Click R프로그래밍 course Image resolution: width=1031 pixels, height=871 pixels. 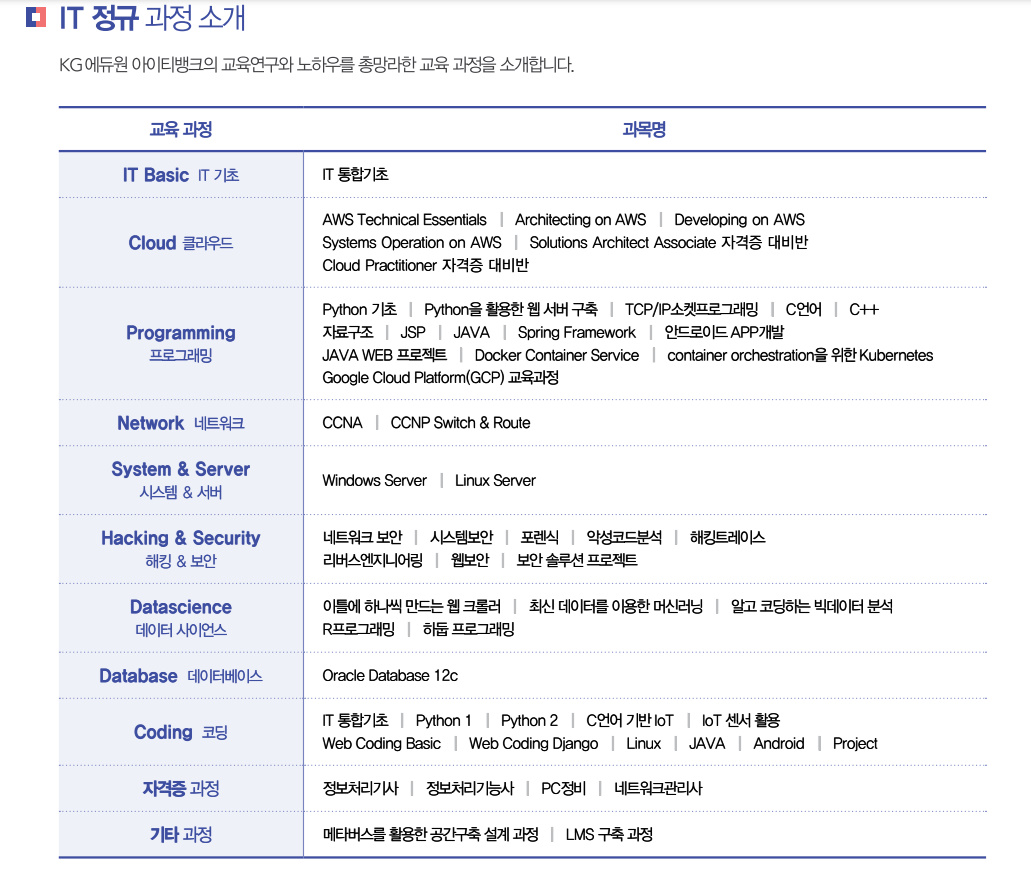tap(358, 630)
